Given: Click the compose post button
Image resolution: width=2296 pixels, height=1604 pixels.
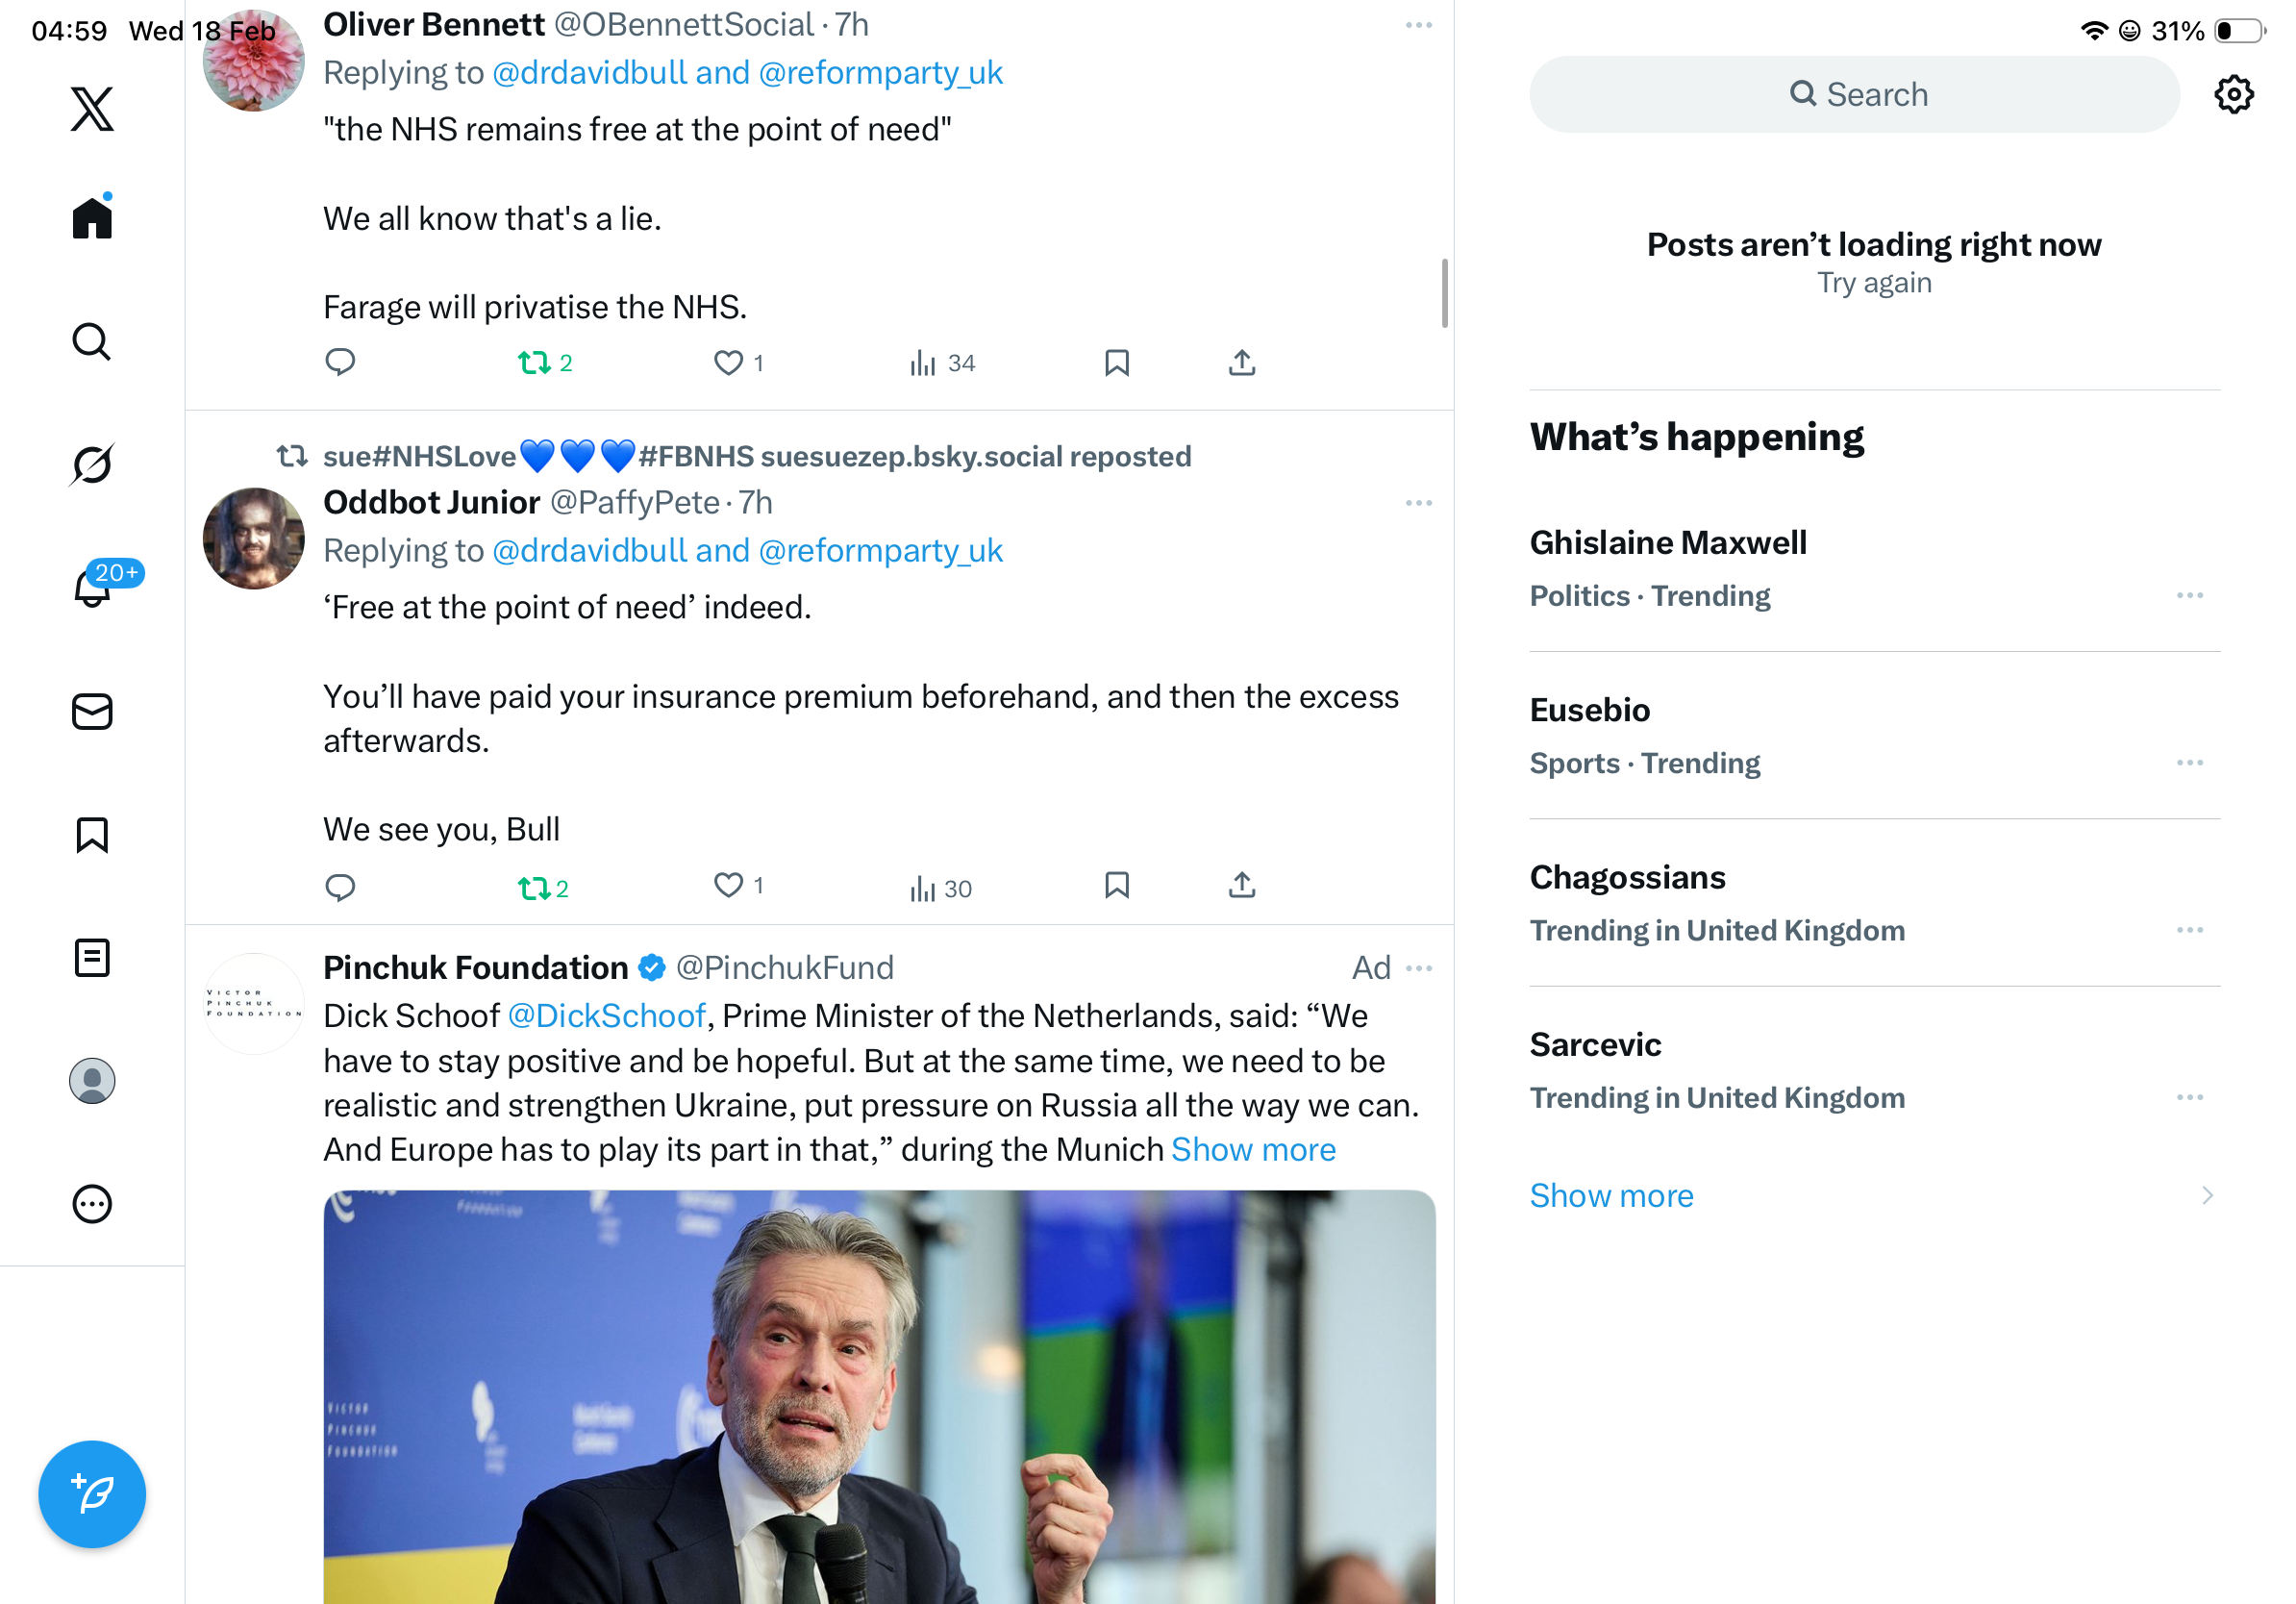Looking at the screenshot, I should pyautogui.click(x=92, y=1494).
